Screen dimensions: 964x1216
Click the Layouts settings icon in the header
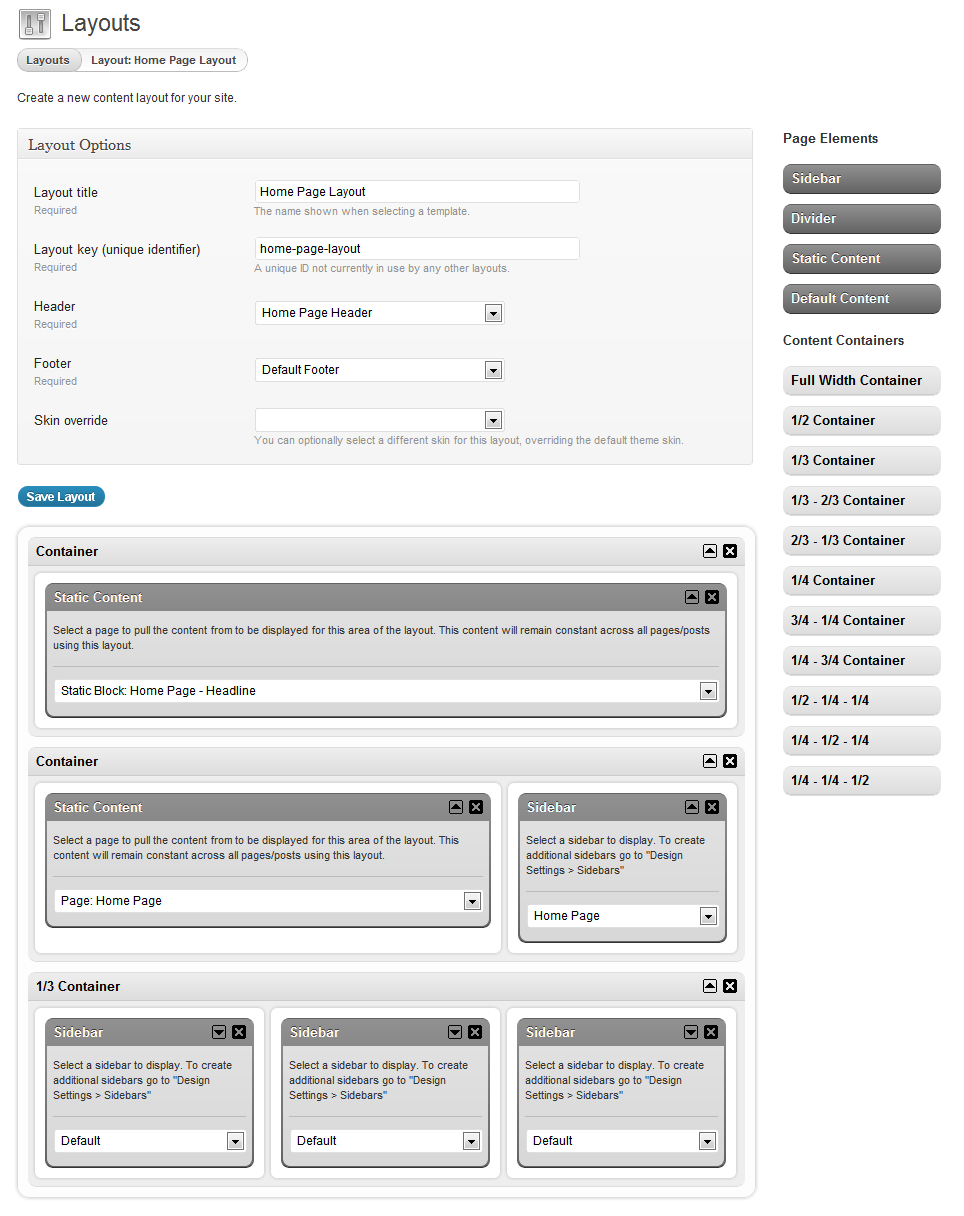(35, 24)
